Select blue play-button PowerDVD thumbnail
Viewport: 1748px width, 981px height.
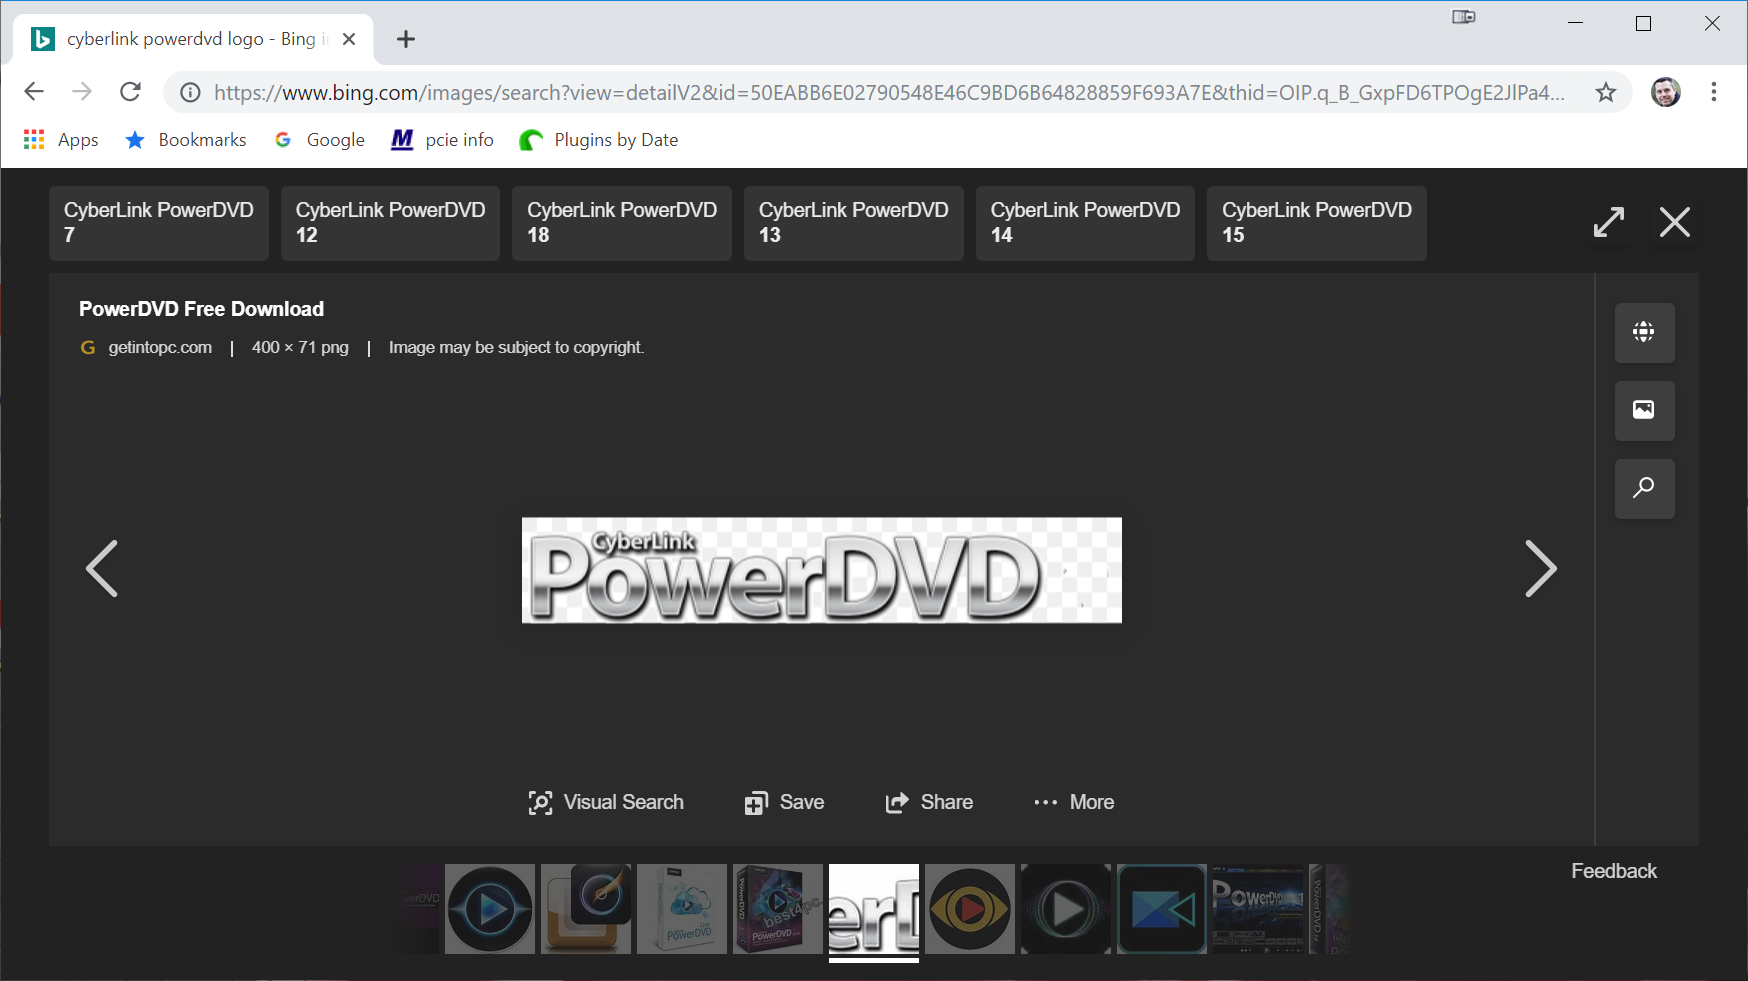coord(490,909)
